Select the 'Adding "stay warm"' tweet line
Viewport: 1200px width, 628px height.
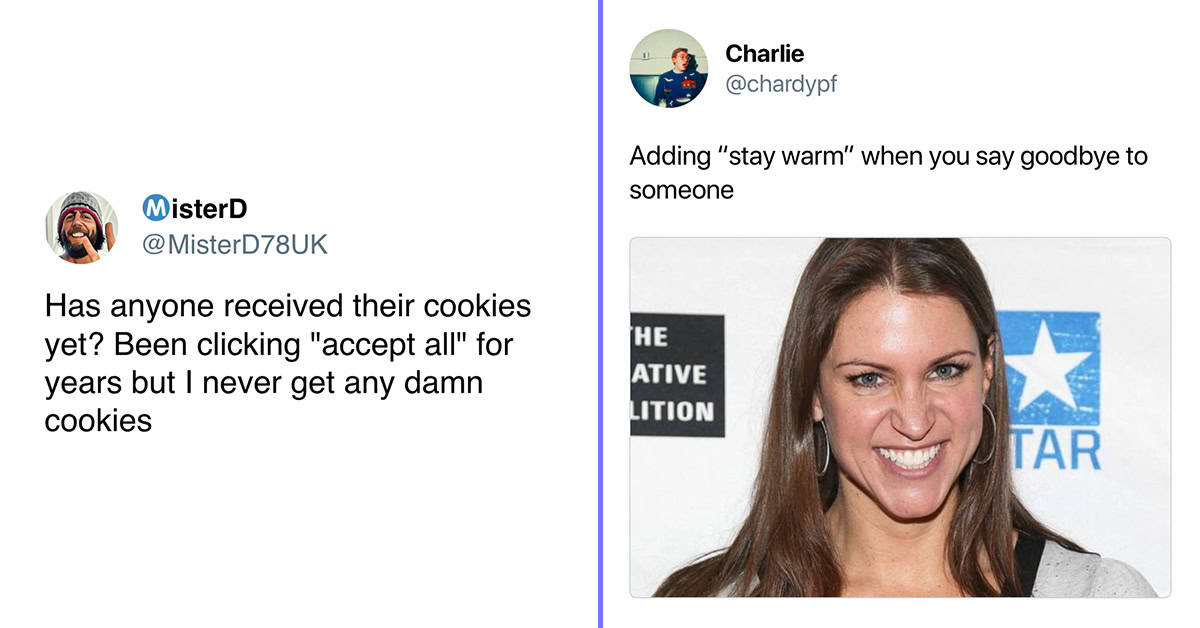click(x=888, y=157)
